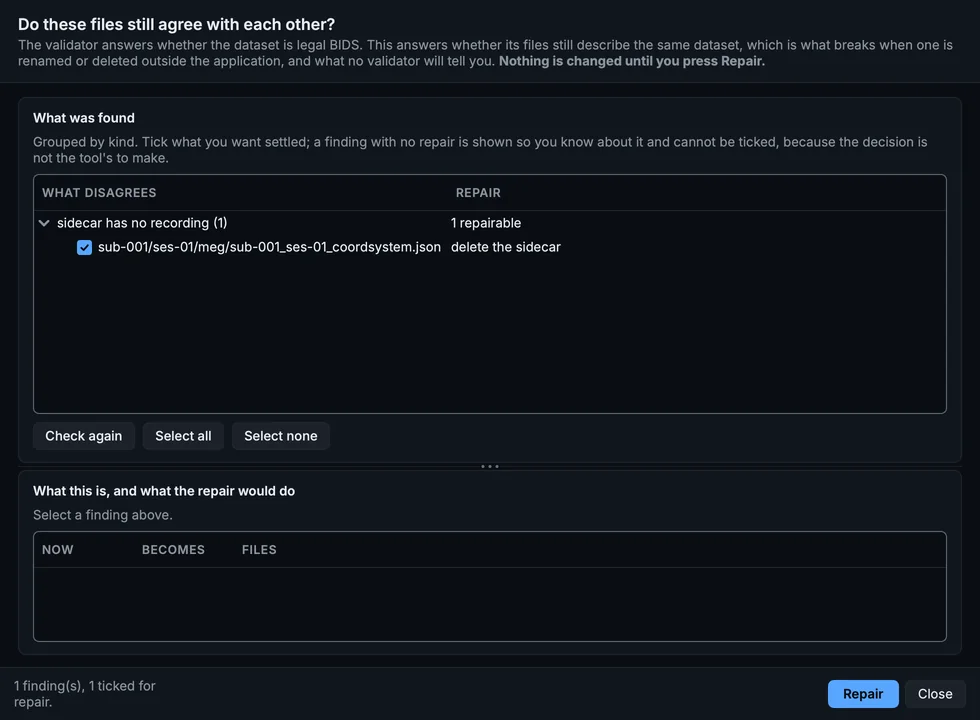Click the '1 finding(s), 1 ticked for repair.' status
The width and height of the screenshot is (980, 720).
click(85, 694)
